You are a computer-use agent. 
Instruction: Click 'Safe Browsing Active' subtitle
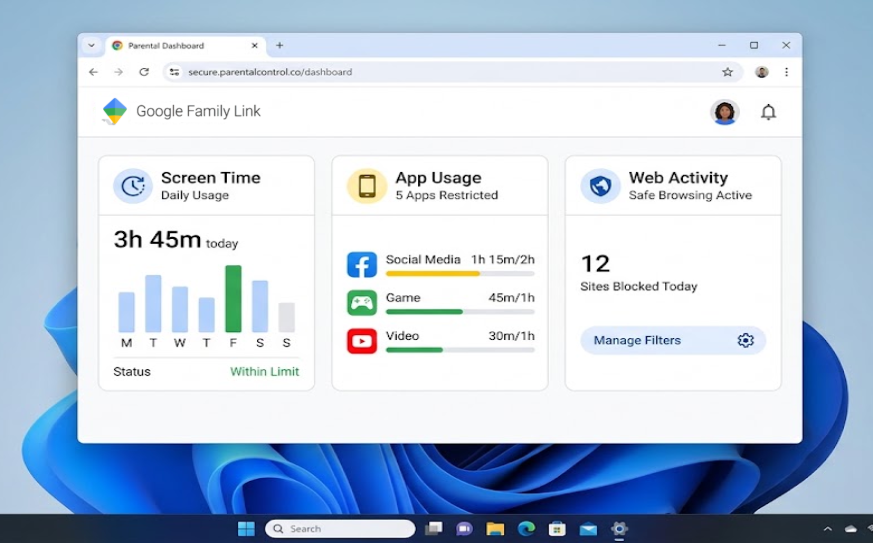click(x=690, y=195)
